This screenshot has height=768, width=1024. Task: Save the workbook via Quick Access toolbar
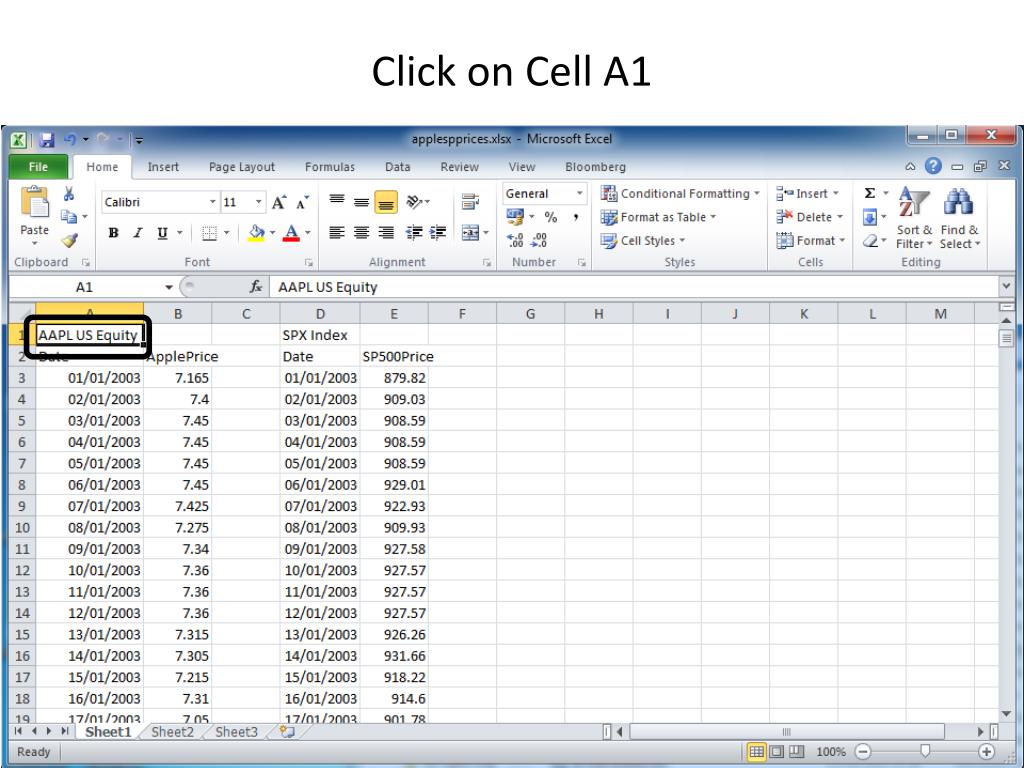tap(46, 140)
